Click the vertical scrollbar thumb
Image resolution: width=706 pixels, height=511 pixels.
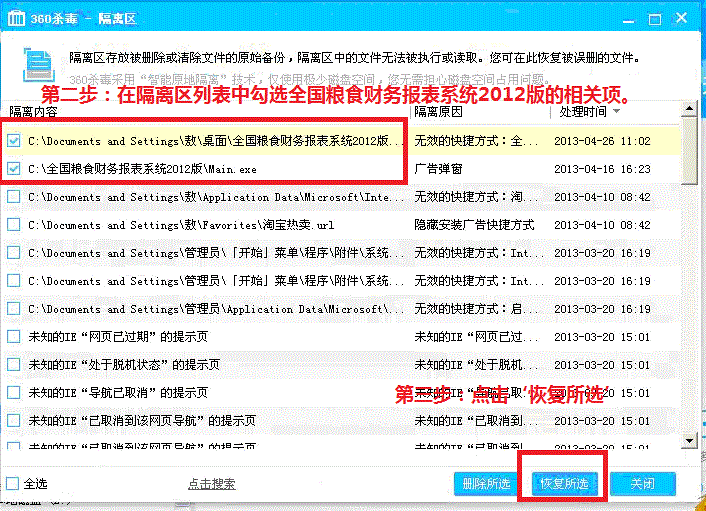point(689,151)
